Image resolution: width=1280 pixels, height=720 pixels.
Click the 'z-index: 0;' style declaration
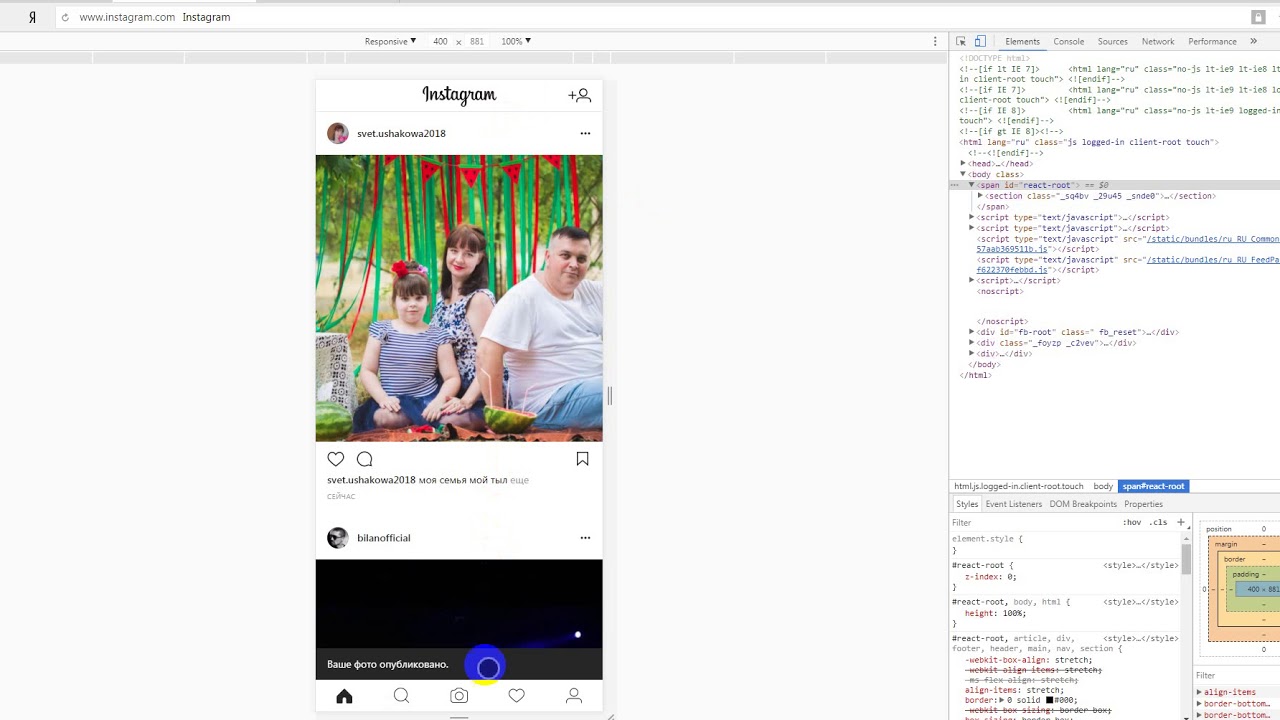click(990, 577)
